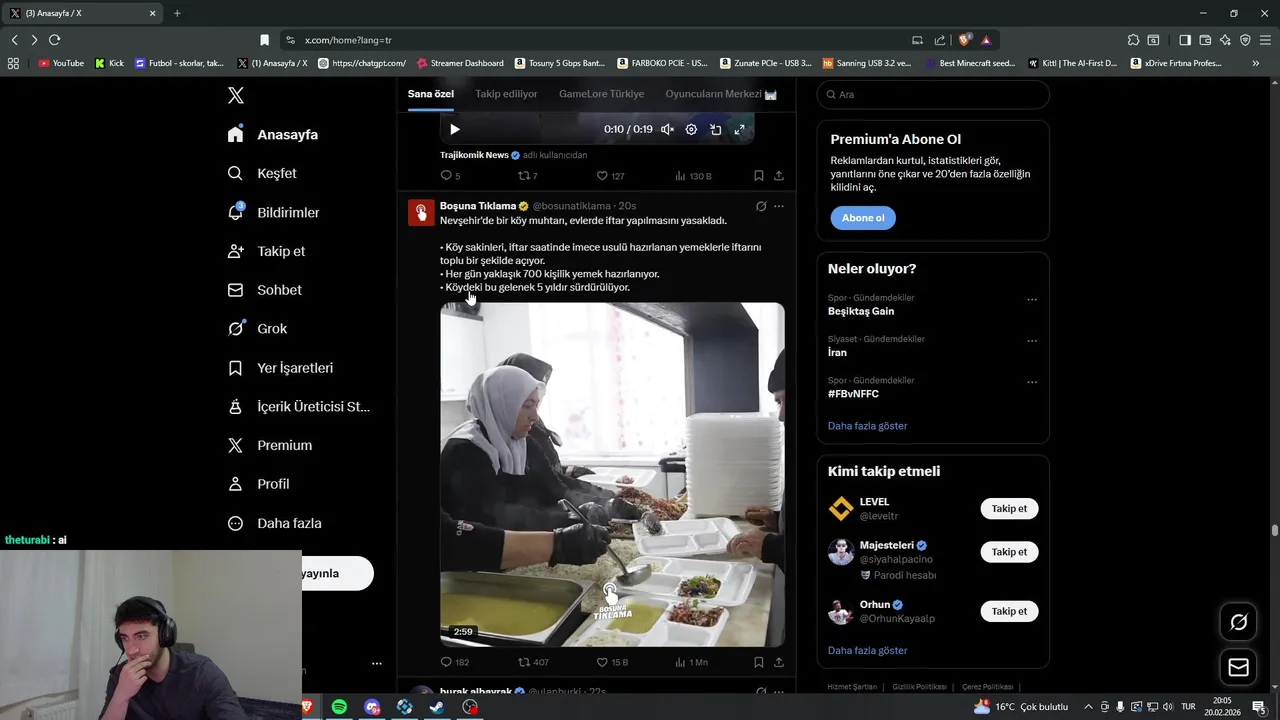The height and width of the screenshot is (720, 1280).
Task: Like Boşuna Tıklama post (15 B)
Action: [612, 662]
